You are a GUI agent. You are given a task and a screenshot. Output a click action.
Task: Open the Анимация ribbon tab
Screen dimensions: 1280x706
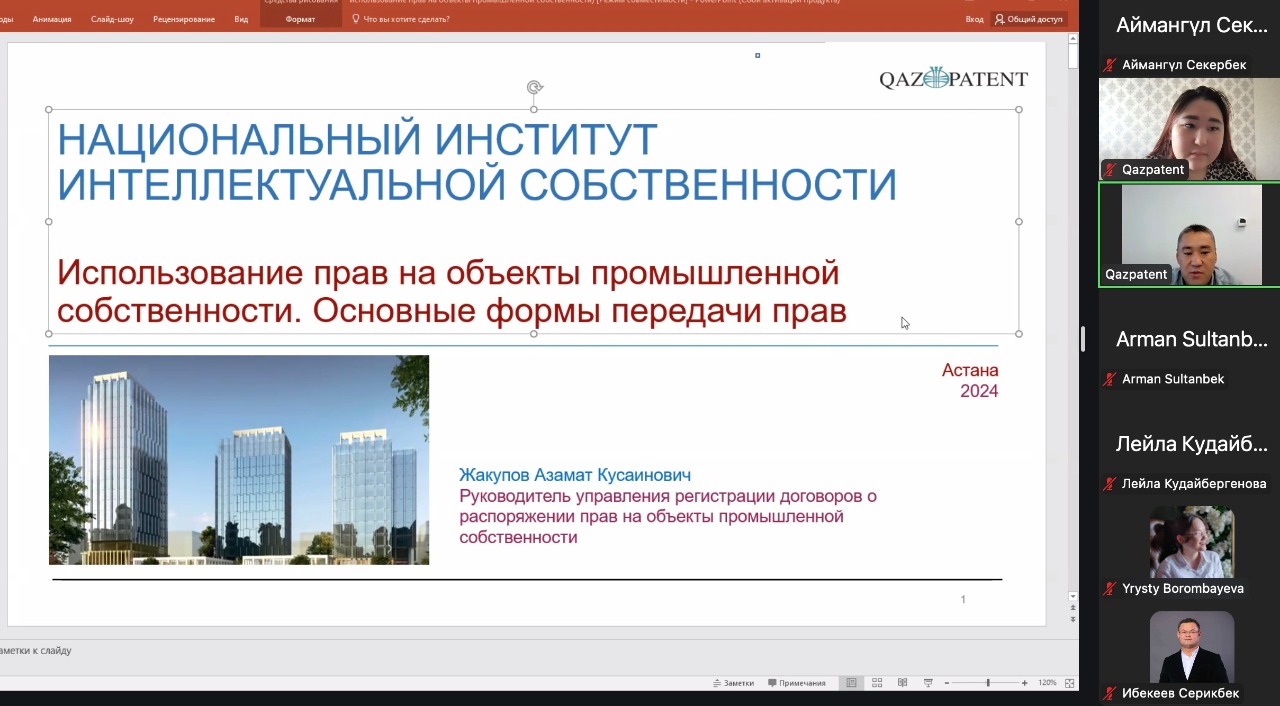coord(52,19)
